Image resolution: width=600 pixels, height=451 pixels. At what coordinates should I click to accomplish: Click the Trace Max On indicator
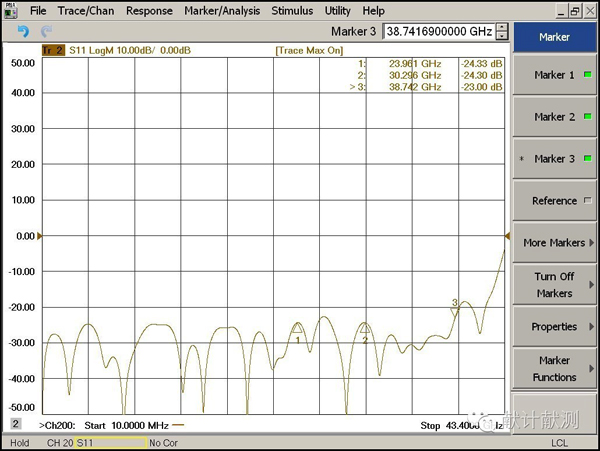(309, 50)
